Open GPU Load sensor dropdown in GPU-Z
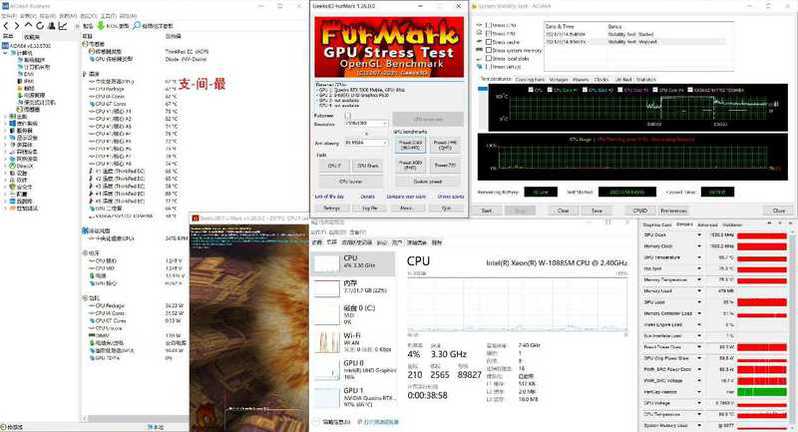Screen dimensions: 798x432 pos(700,302)
